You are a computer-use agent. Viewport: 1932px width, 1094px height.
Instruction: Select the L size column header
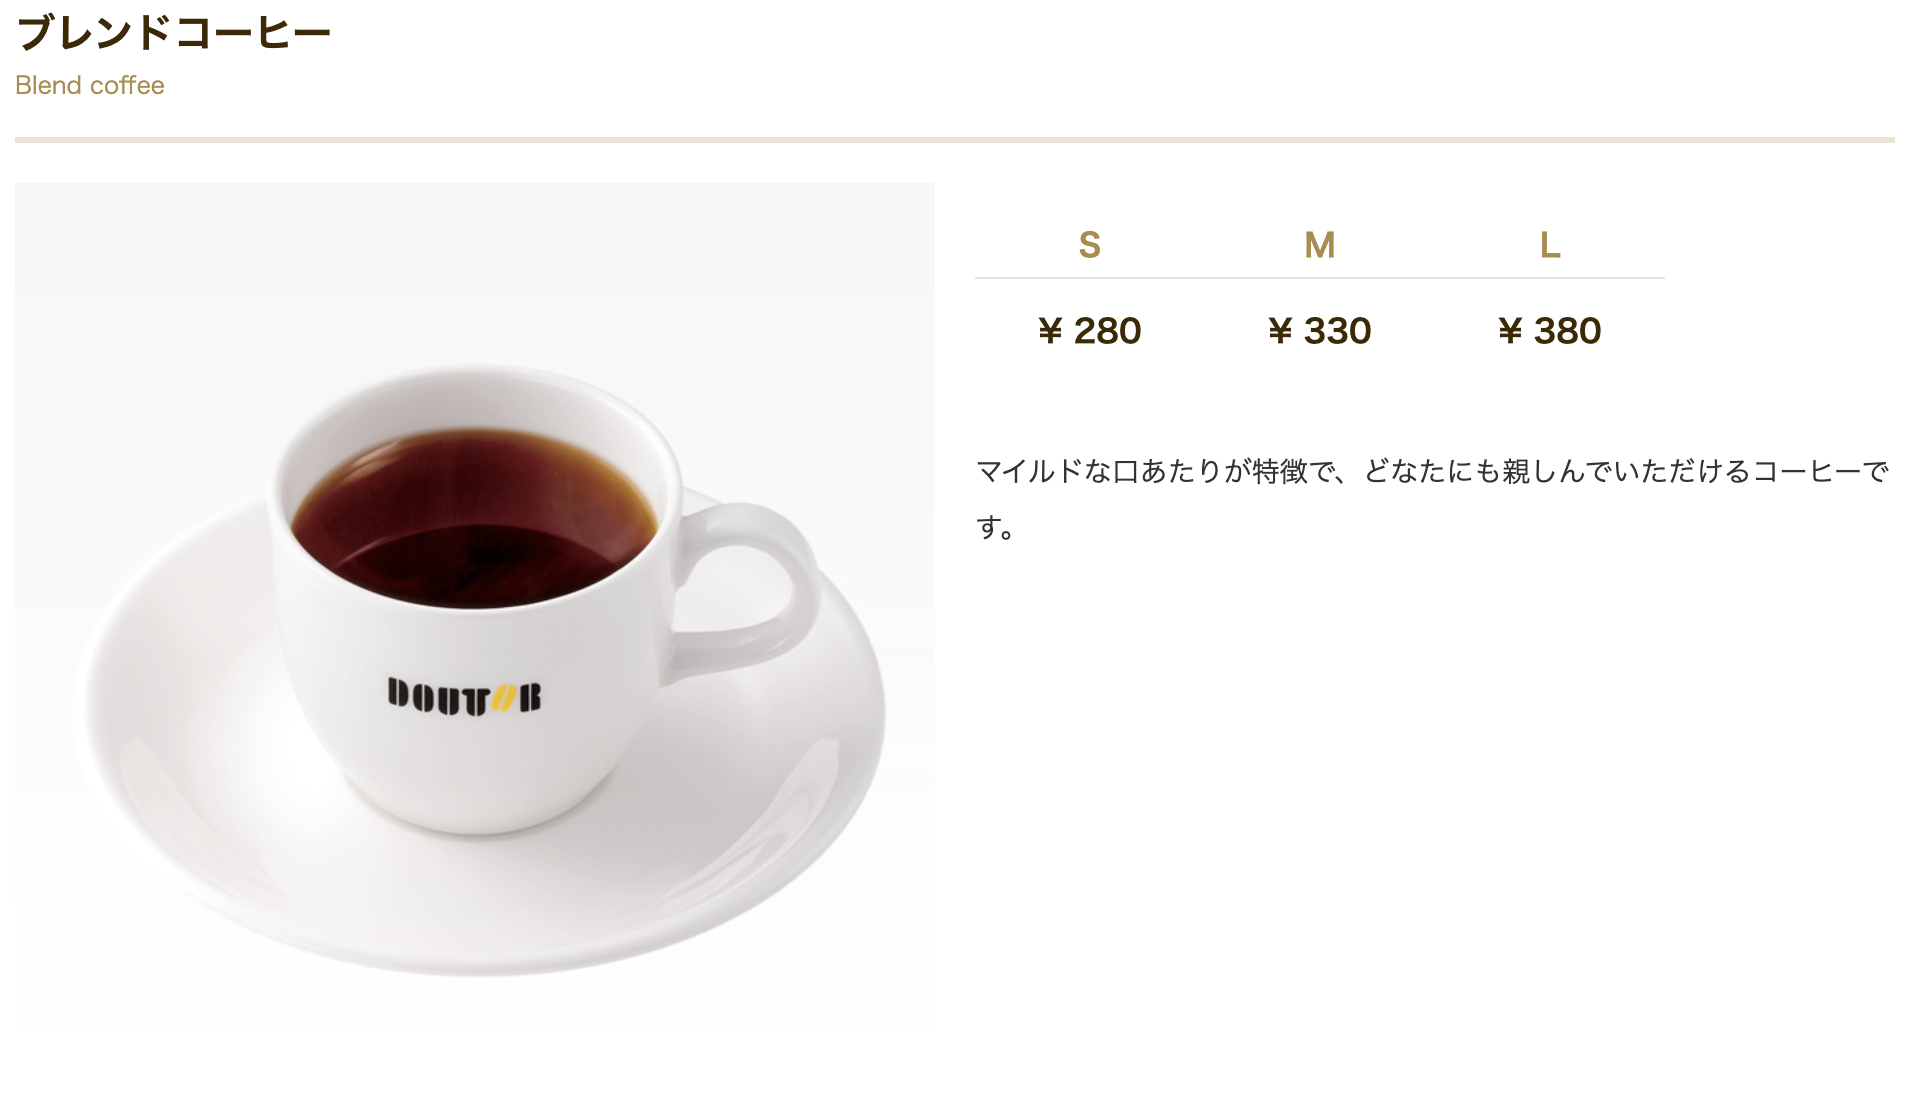pos(1550,245)
